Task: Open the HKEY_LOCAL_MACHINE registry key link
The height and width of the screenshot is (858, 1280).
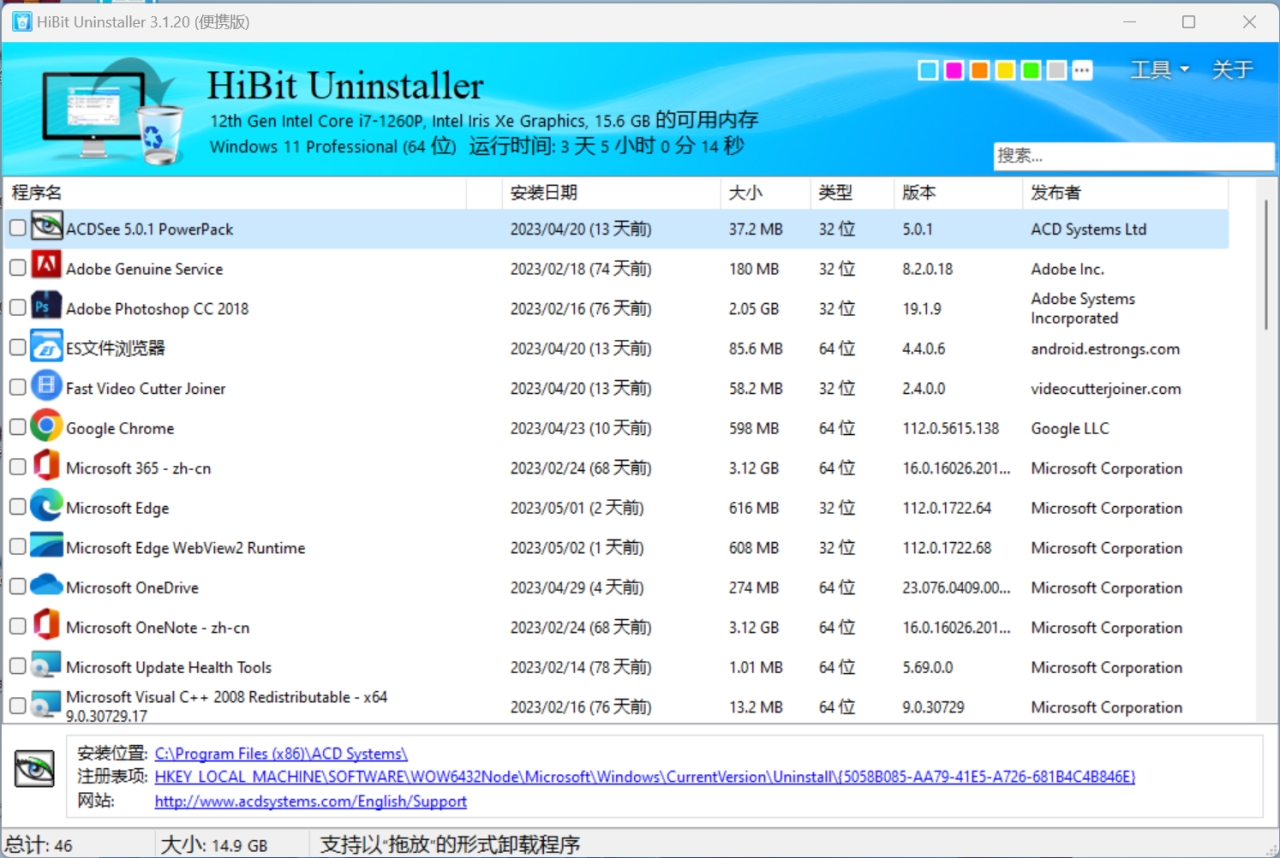Action: [x=645, y=777]
